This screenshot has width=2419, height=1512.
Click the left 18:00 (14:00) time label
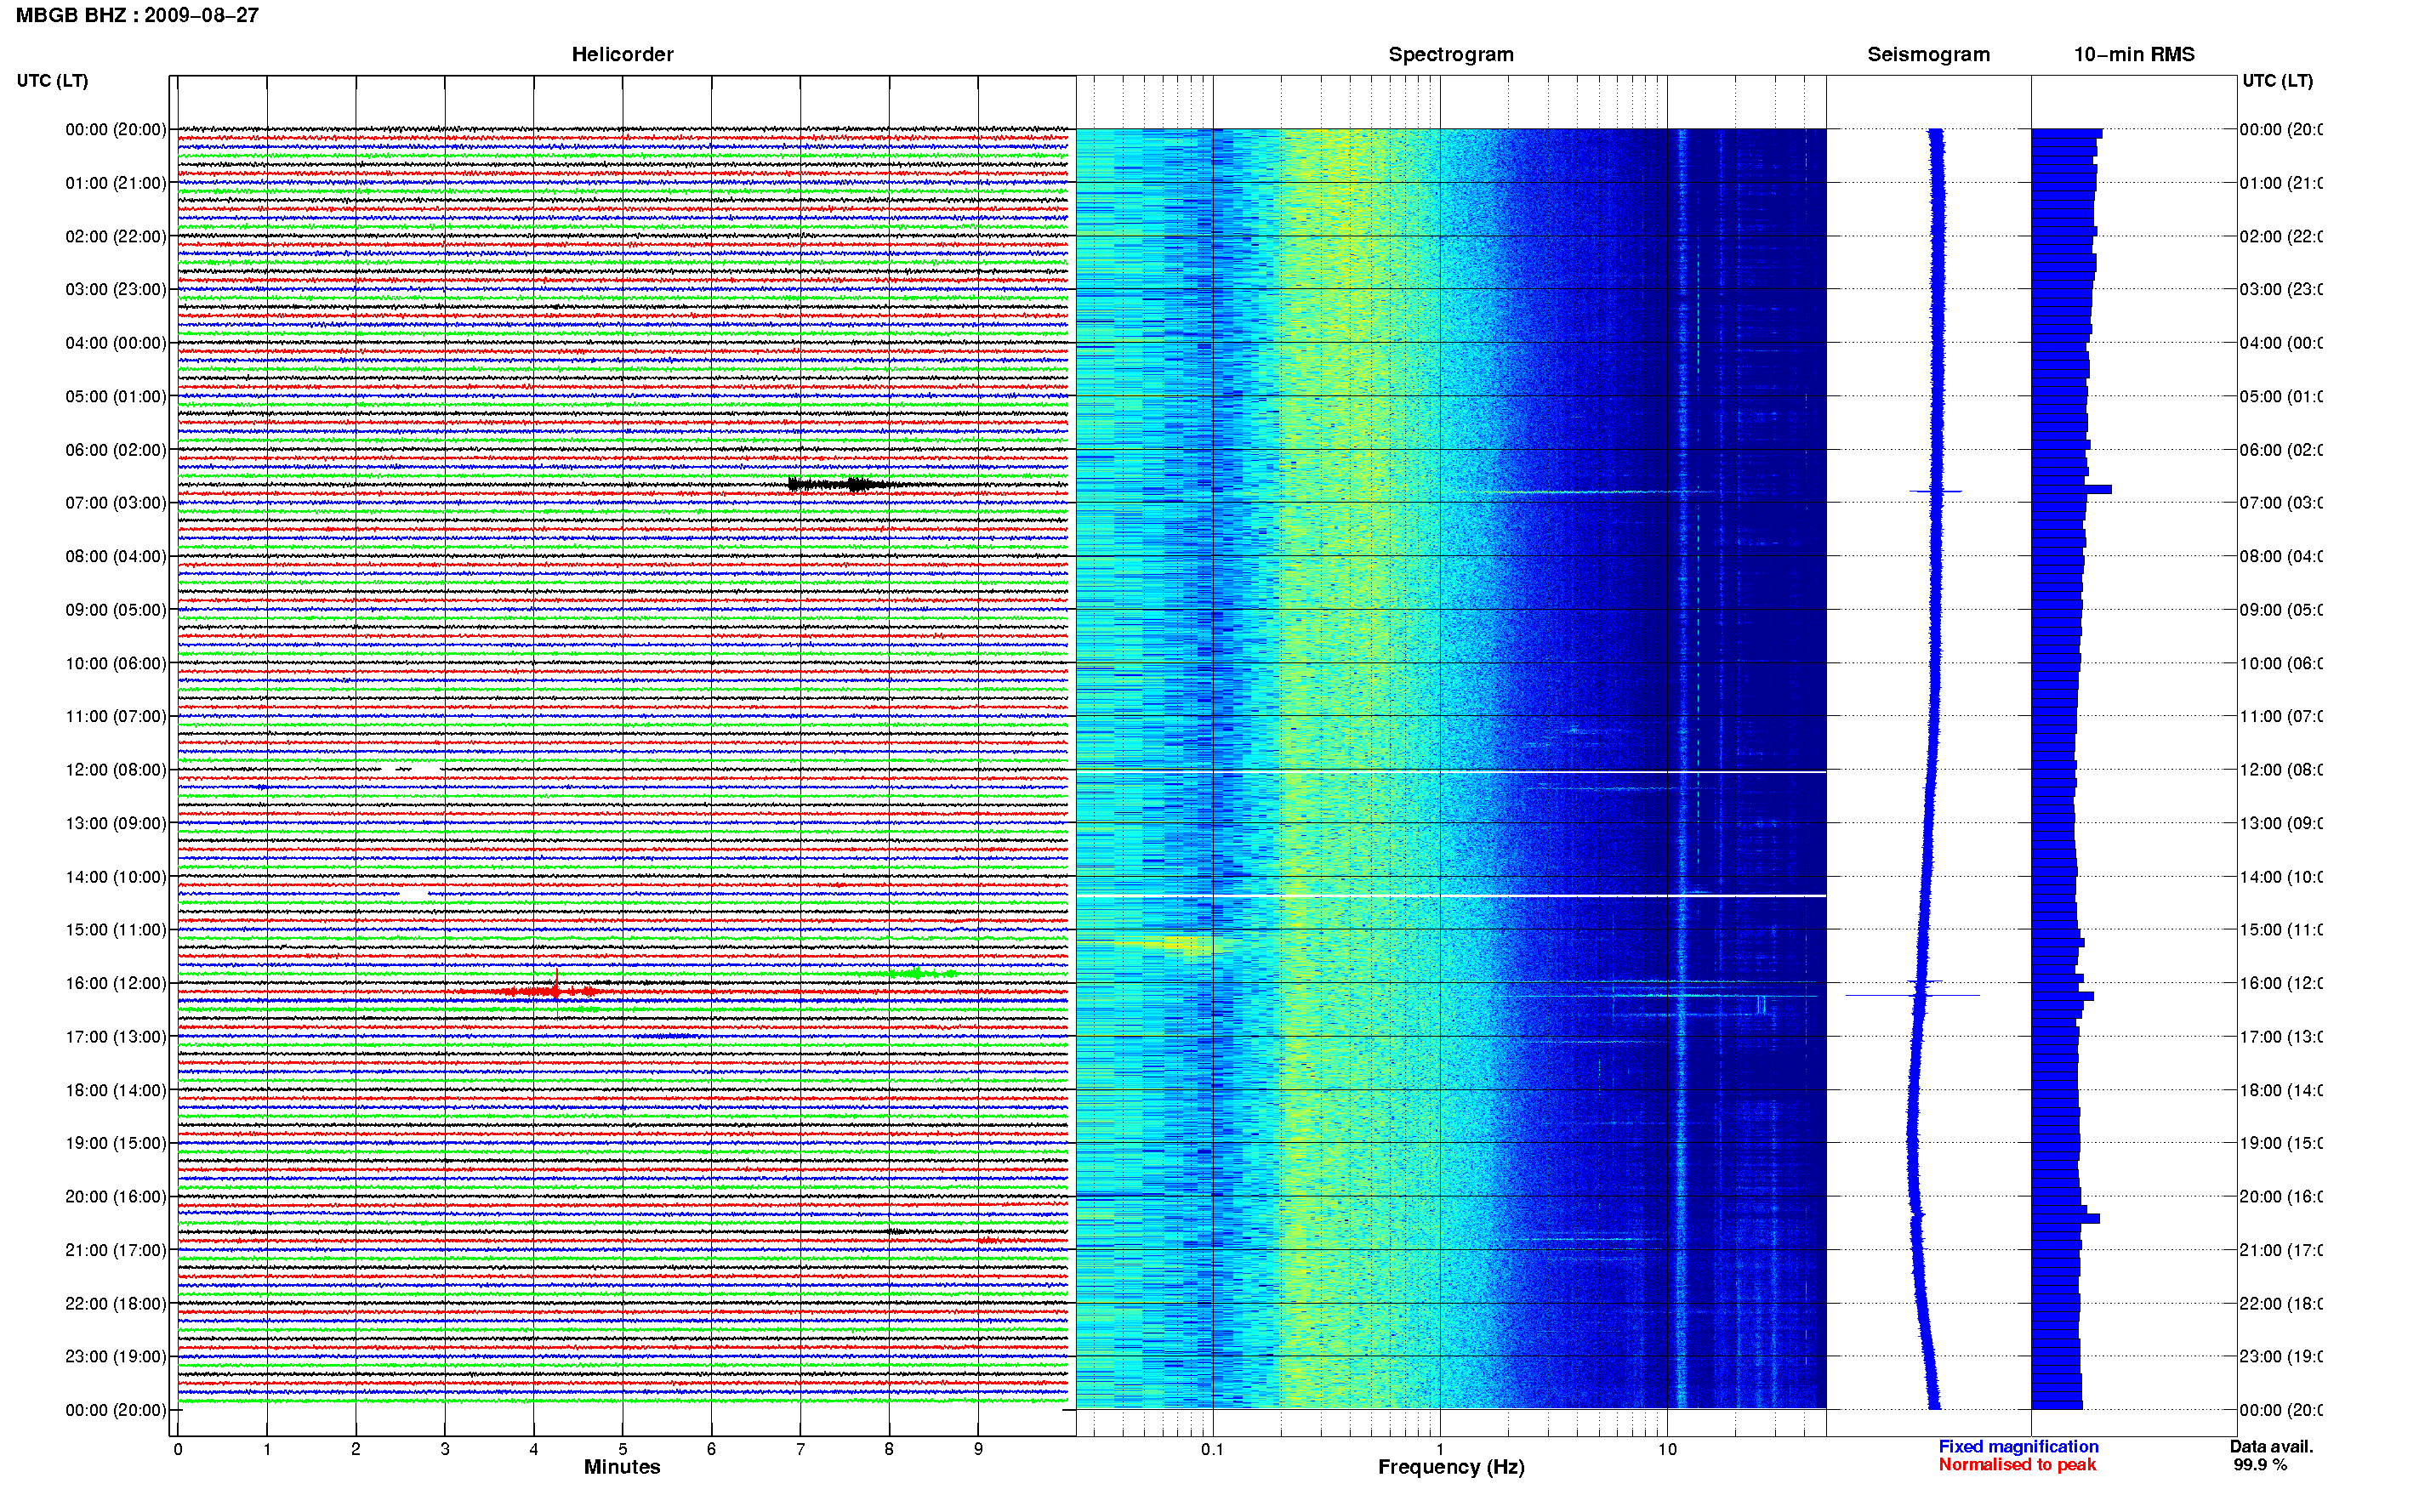pos(116,1090)
